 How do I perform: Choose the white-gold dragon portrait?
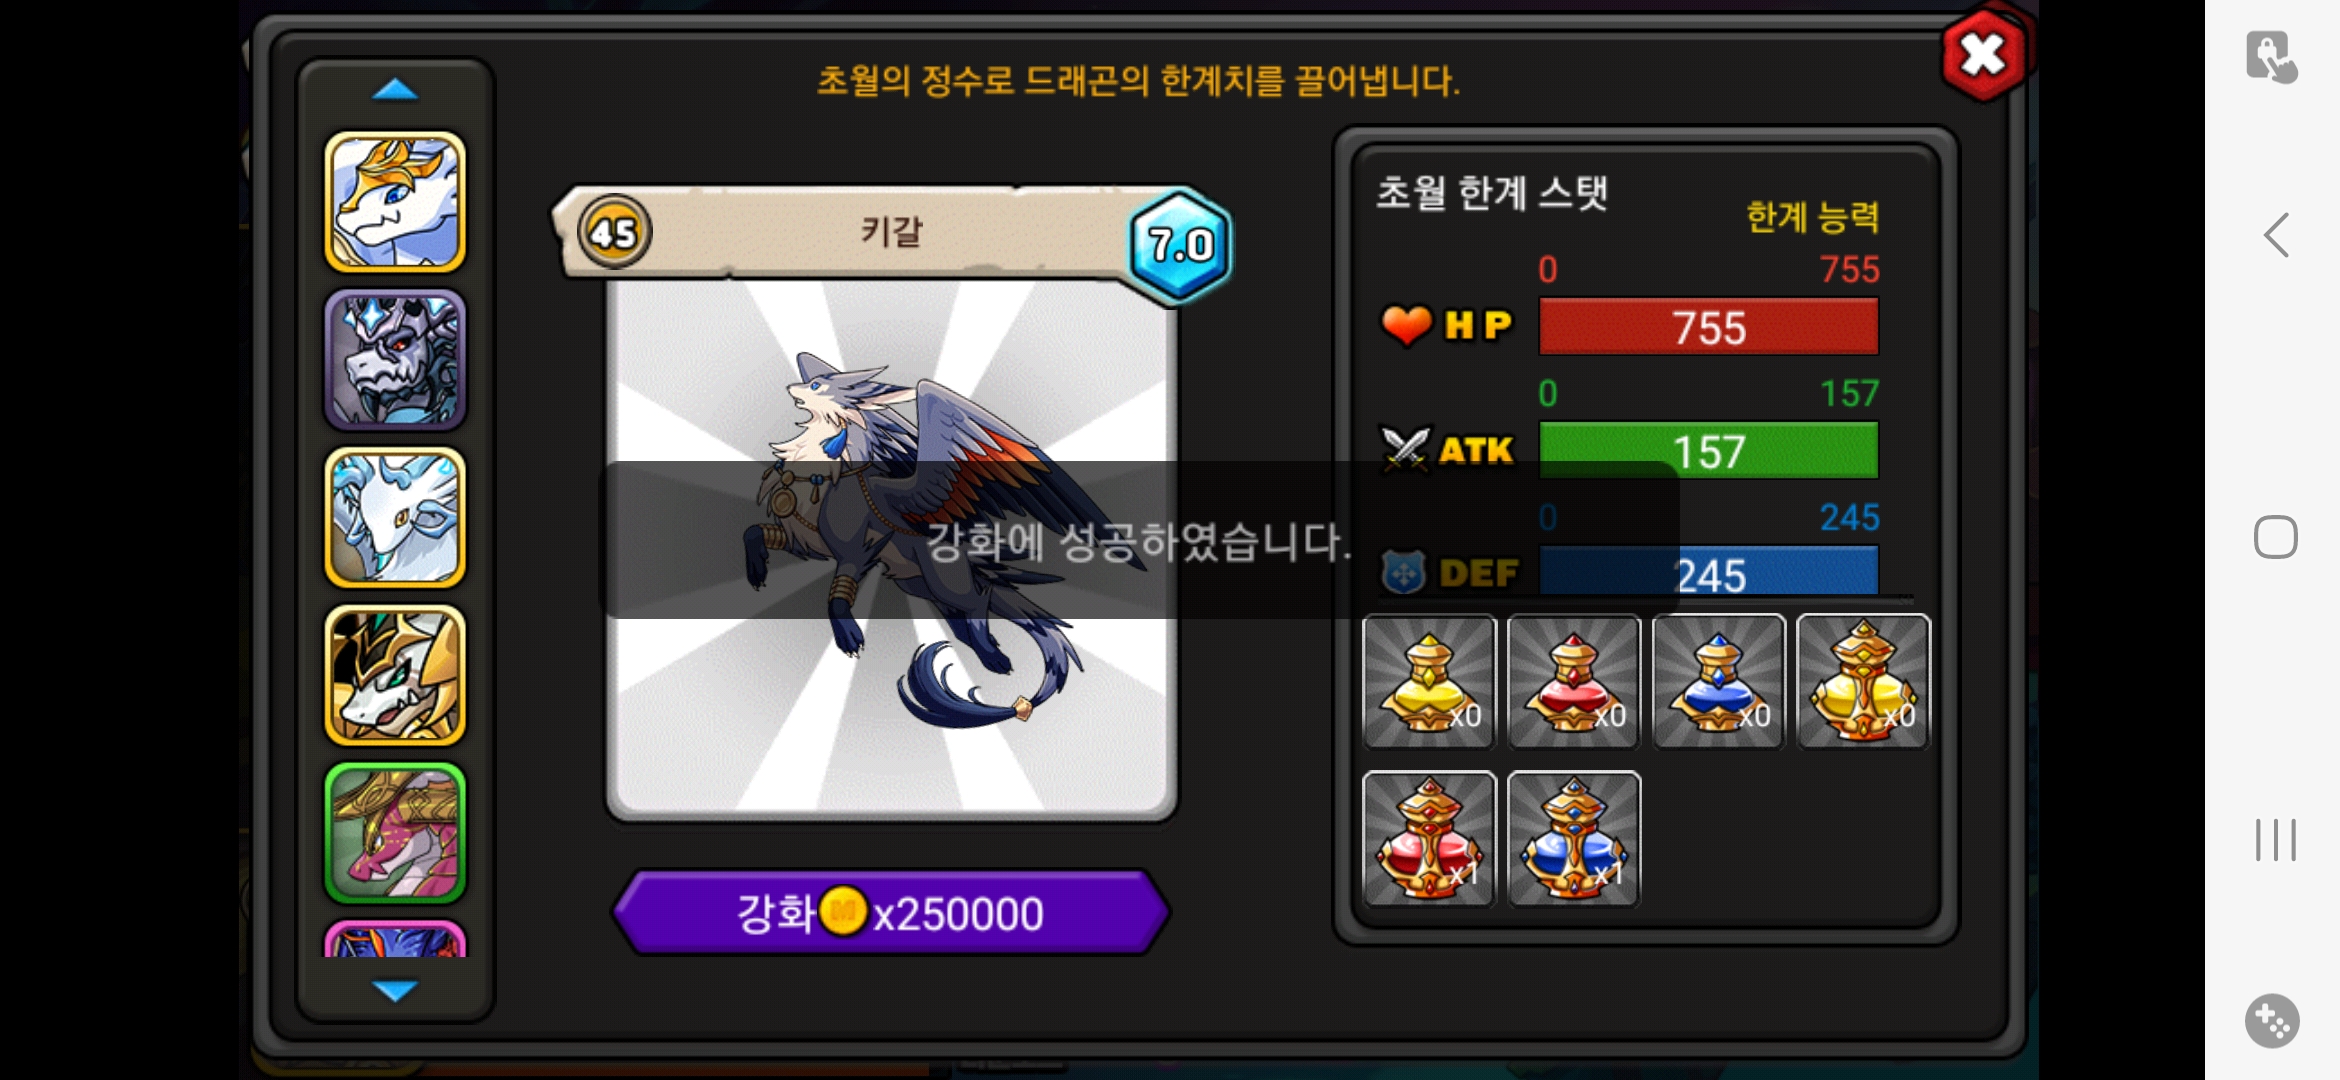395,202
